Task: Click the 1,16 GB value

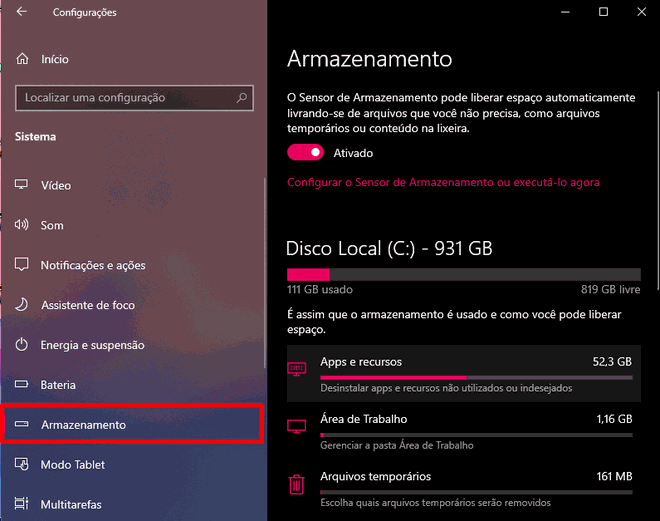Action: click(614, 419)
